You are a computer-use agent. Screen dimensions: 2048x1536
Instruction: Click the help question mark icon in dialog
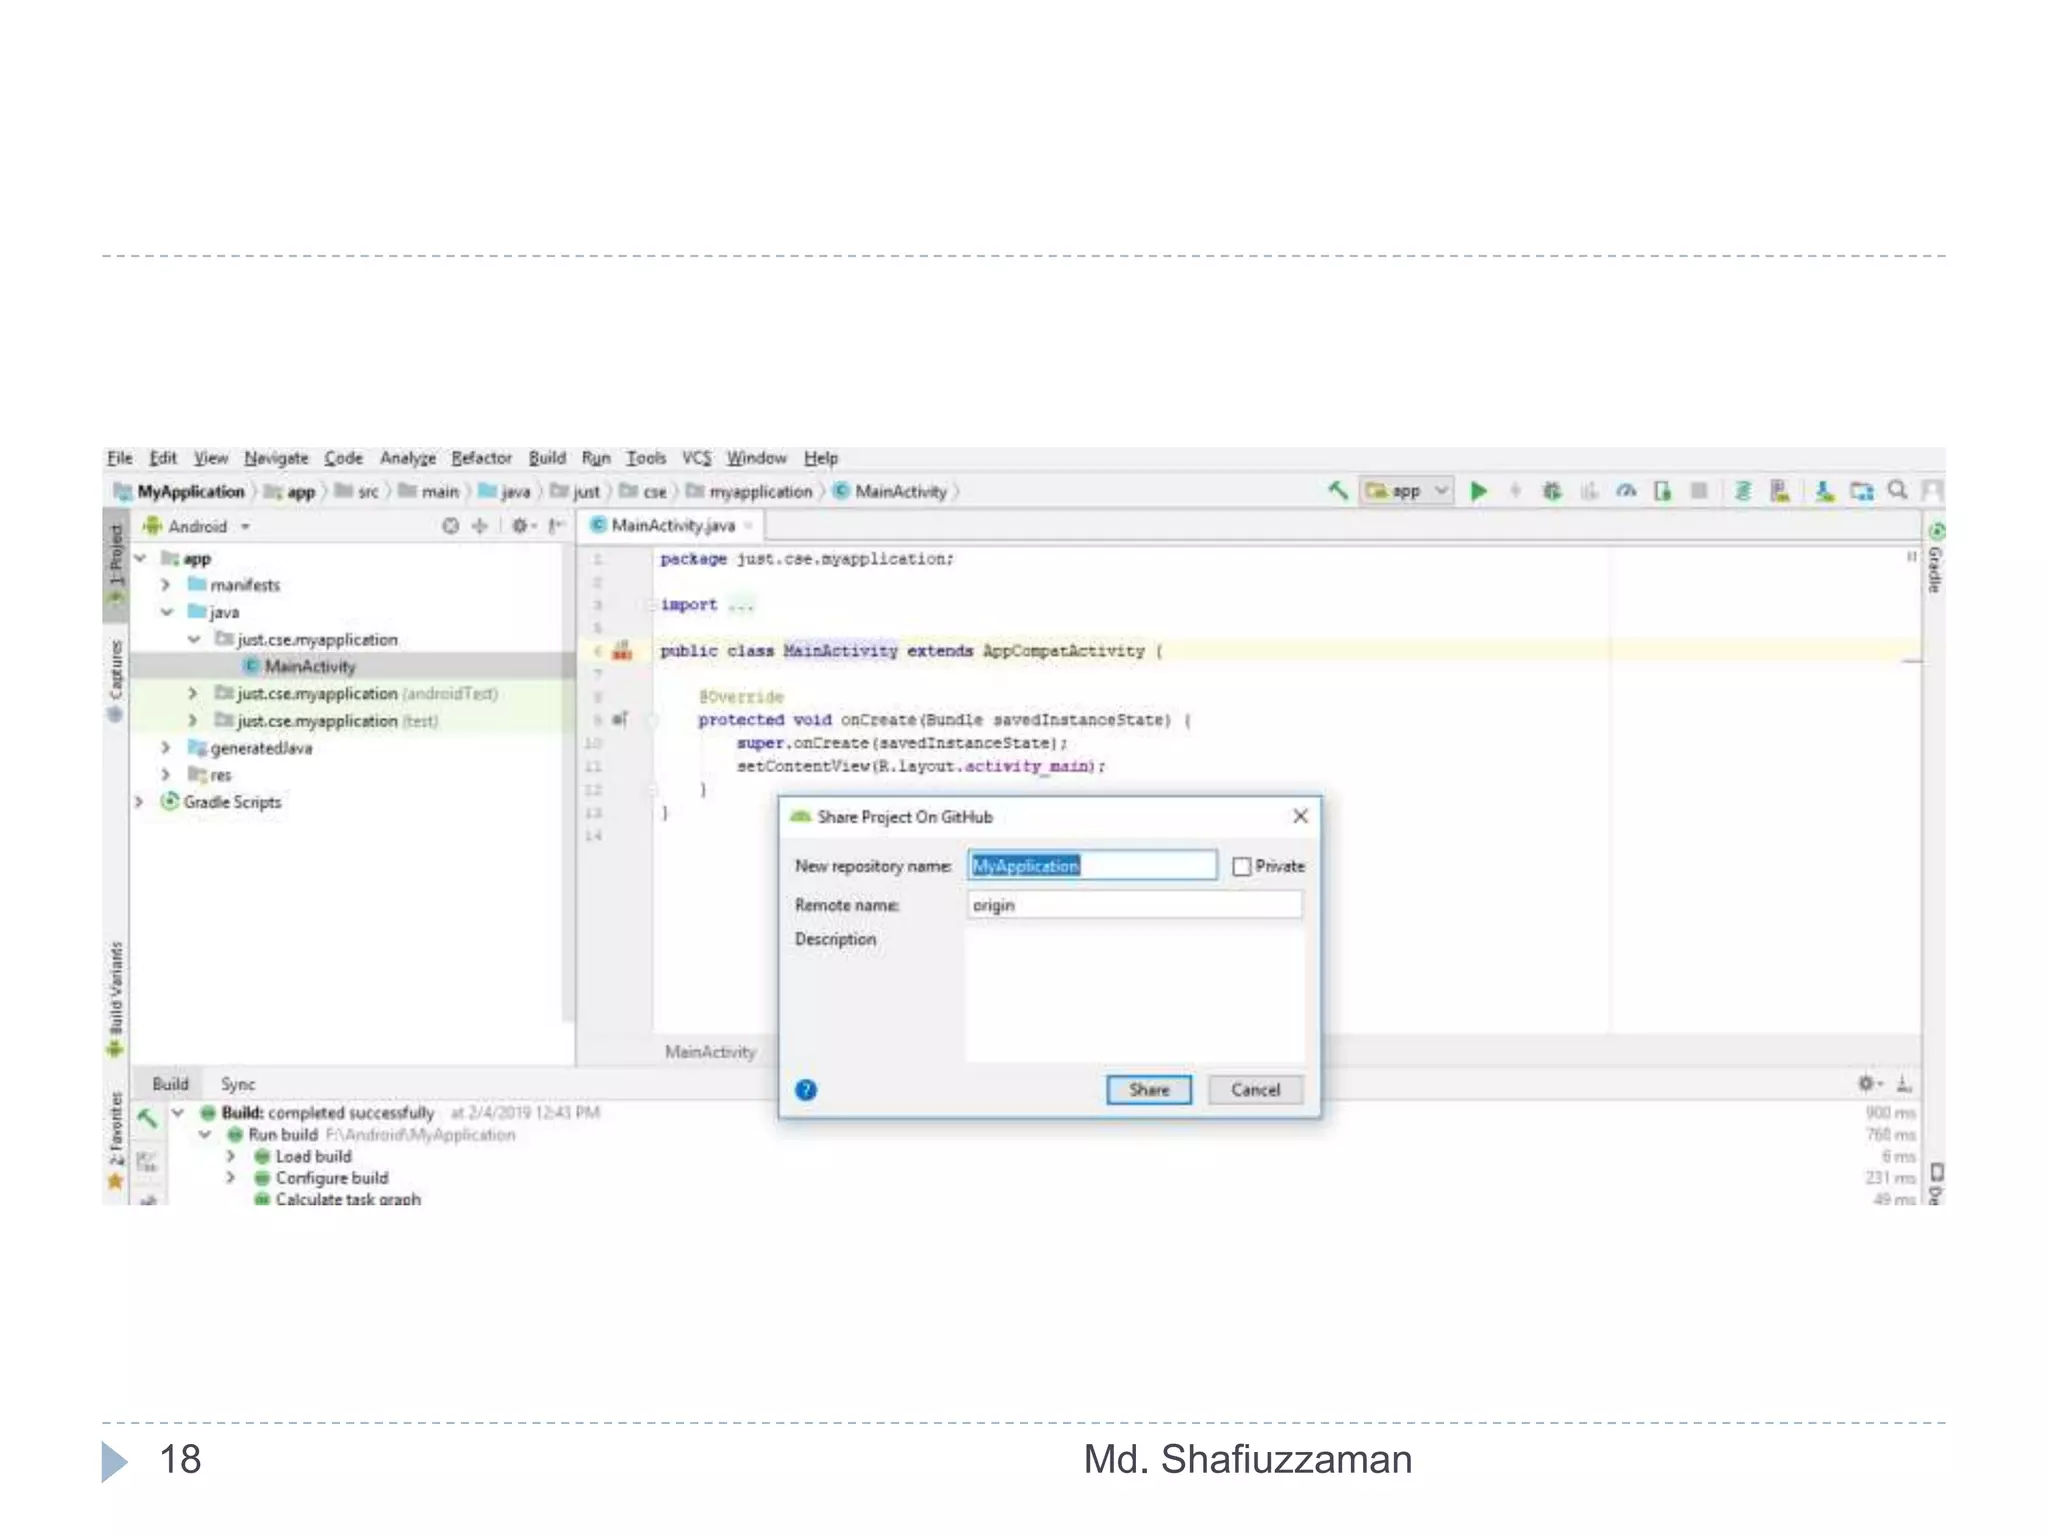click(806, 1090)
